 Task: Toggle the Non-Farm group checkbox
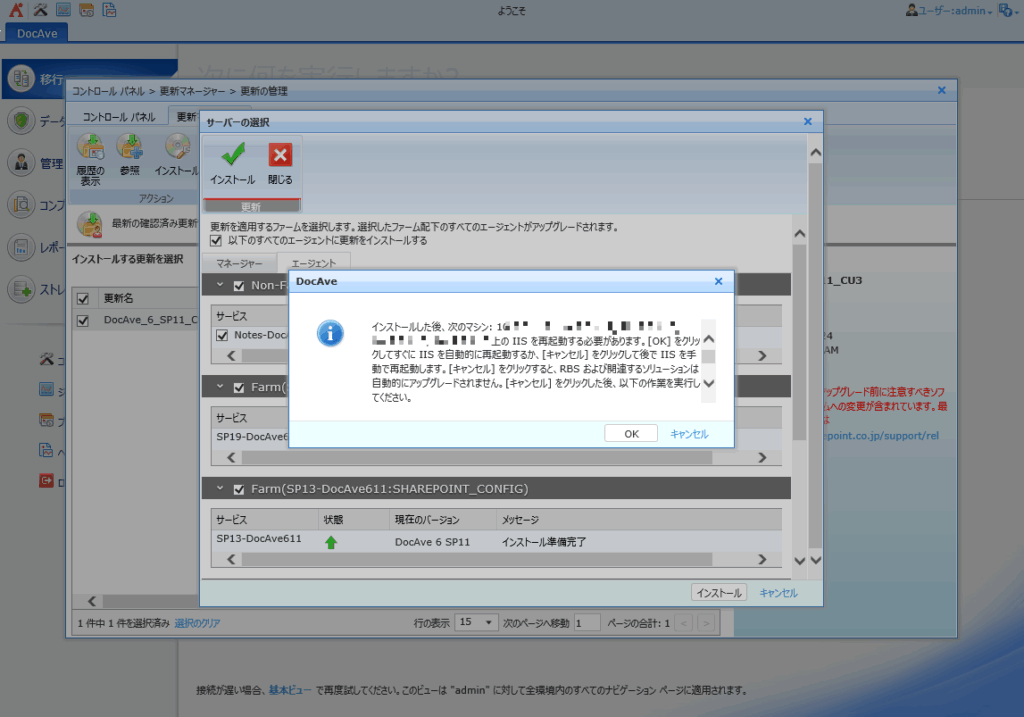[x=239, y=285]
